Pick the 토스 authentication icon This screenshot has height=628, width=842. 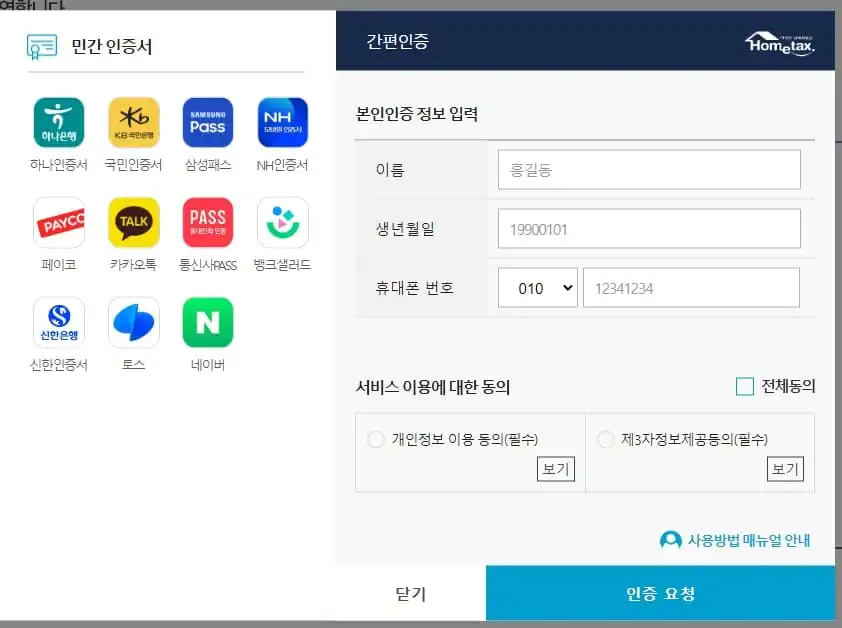[x=133, y=323]
